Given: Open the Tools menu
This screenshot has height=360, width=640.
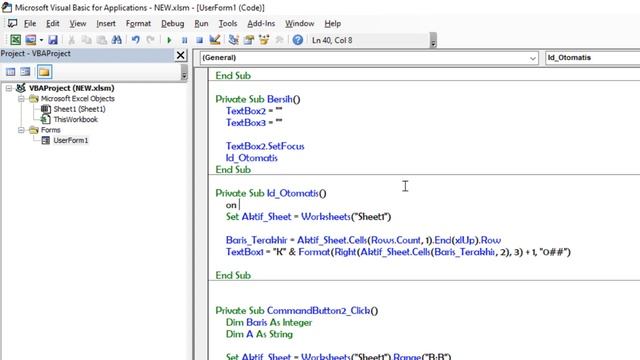Looking at the screenshot, I should [x=228, y=24].
